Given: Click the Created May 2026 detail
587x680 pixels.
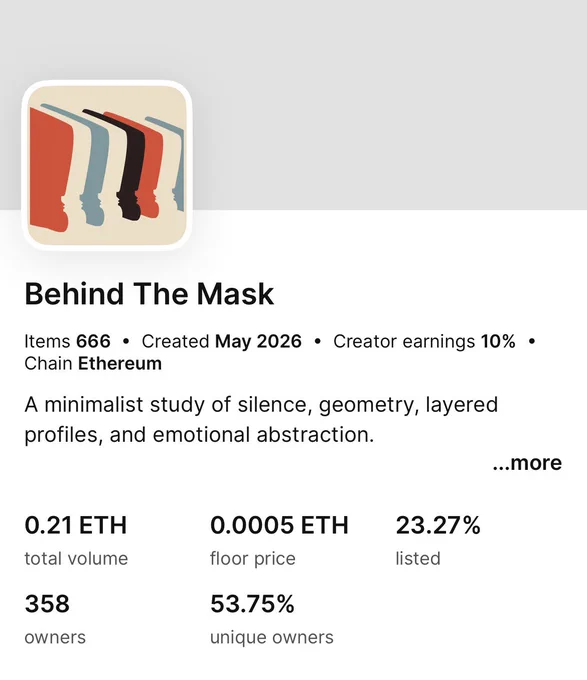Looking at the screenshot, I should pos(222,341).
